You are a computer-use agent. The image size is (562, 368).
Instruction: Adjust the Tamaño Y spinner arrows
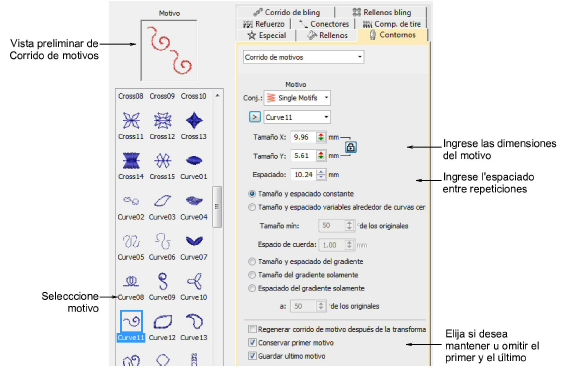click(321, 156)
